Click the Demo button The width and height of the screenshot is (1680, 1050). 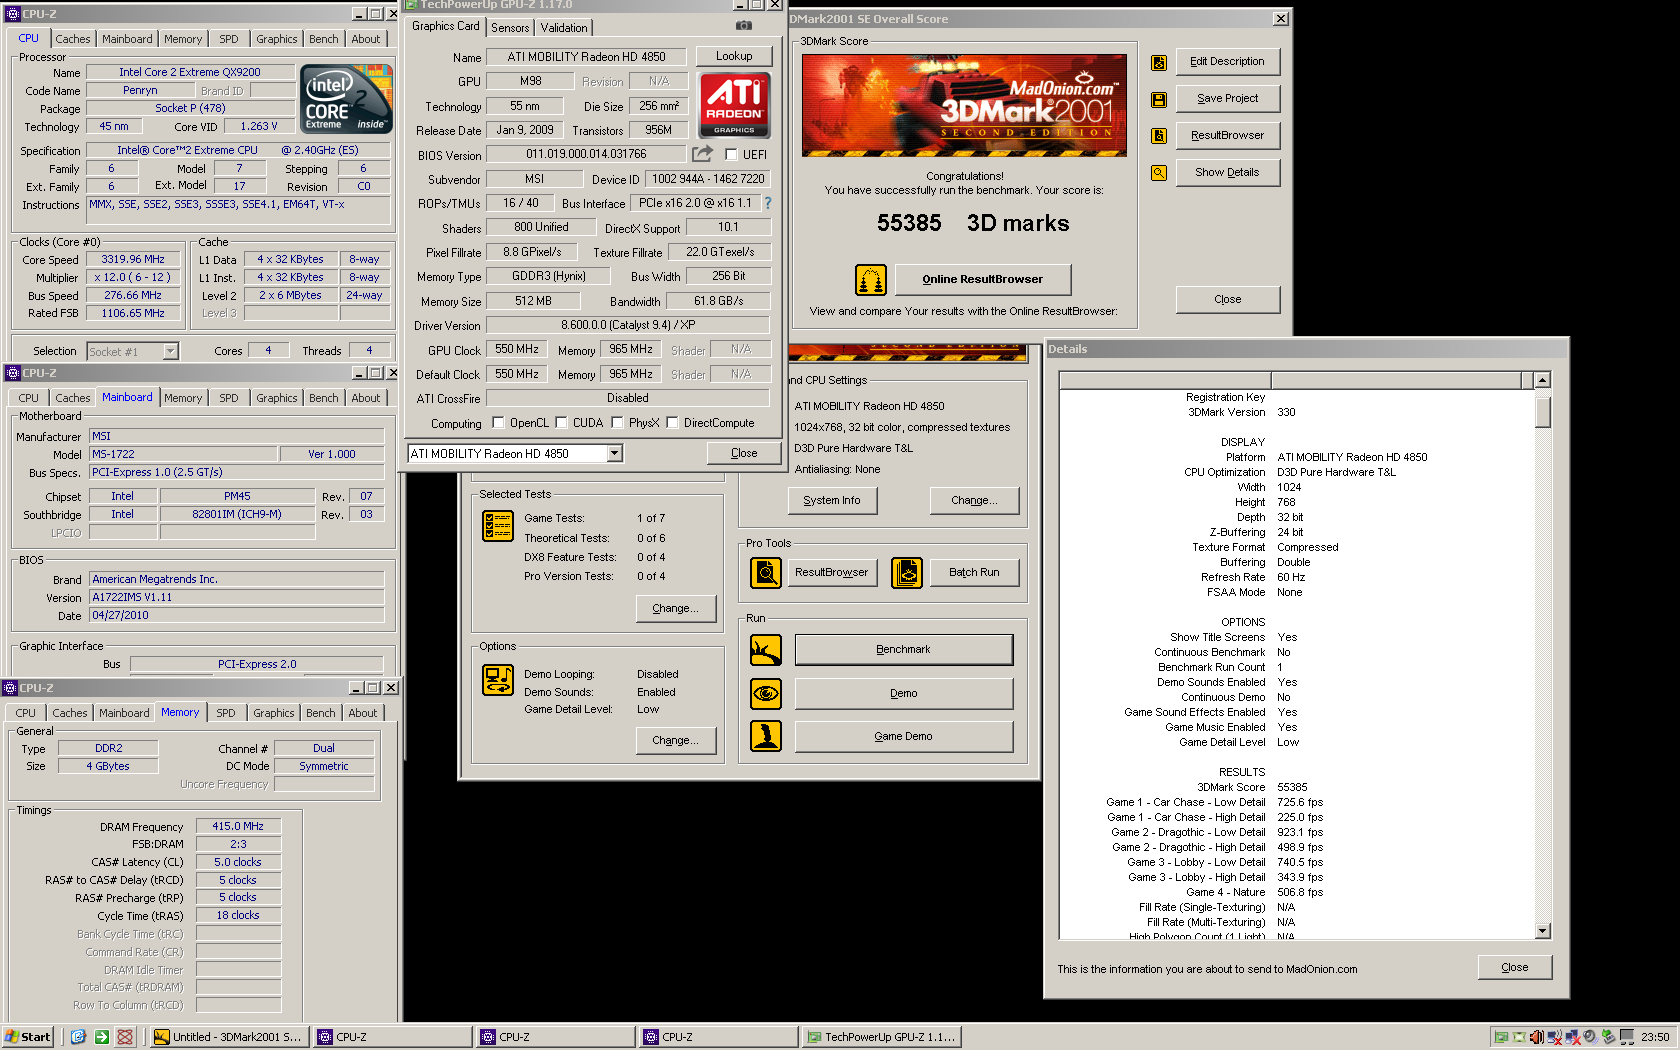click(x=903, y=693)
